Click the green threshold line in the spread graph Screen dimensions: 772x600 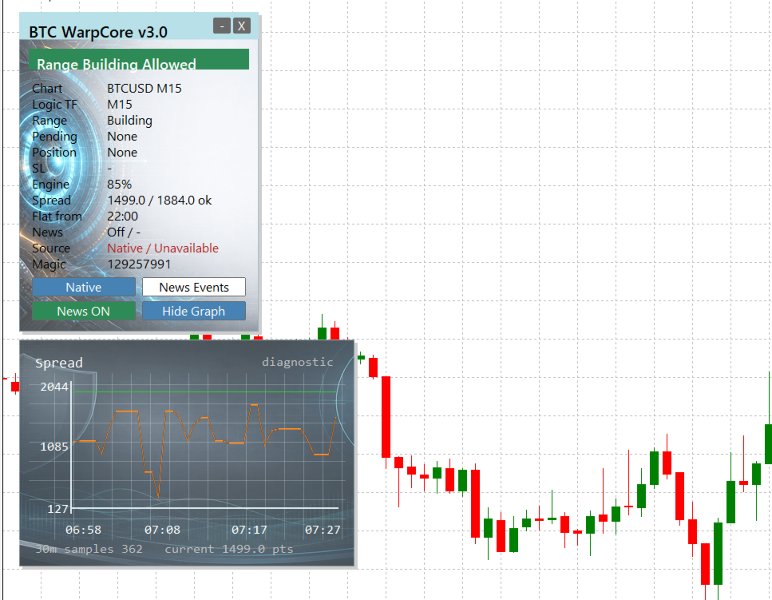pos(206,392)
